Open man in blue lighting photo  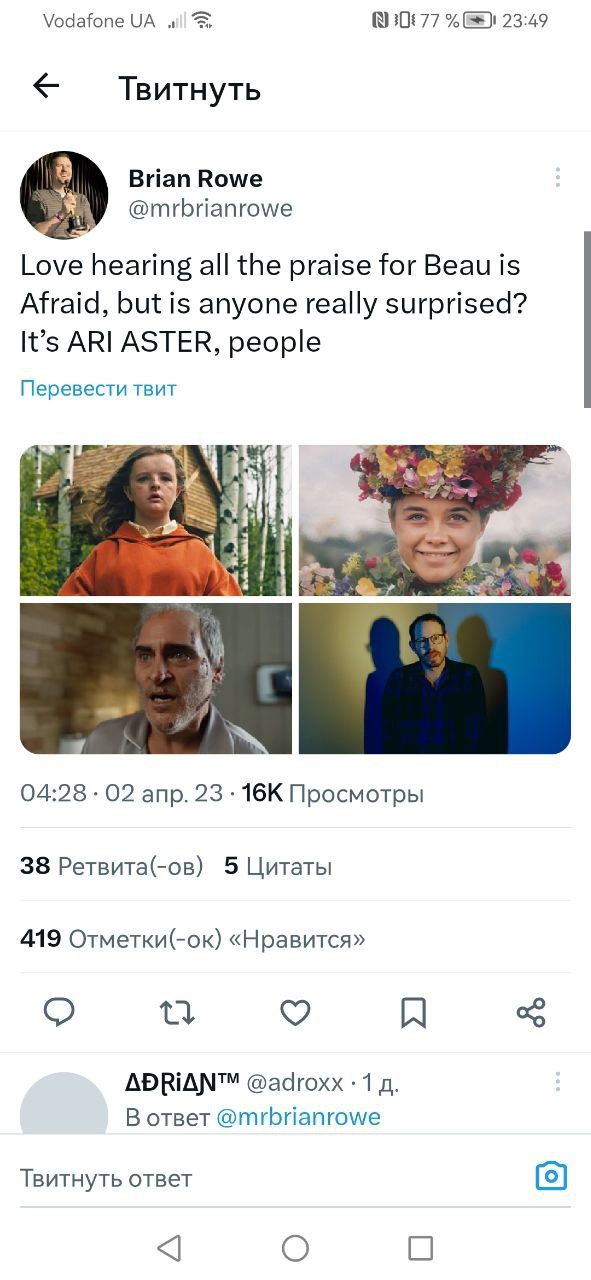[435, 678]
